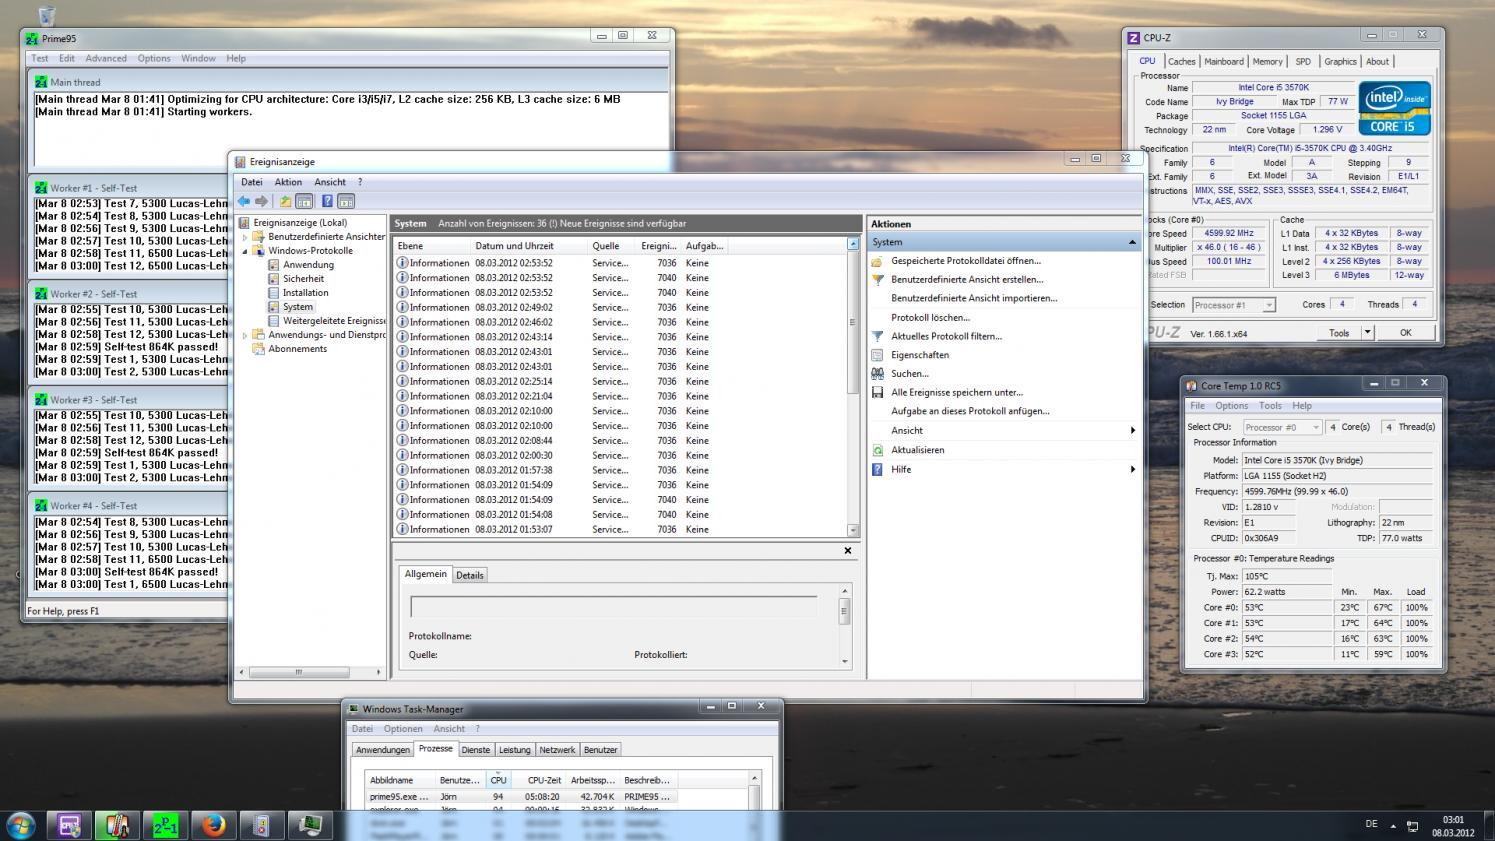Screen dimensions: 1495x841
Task: Select Weitergeleitete Ereignisse in the tree
Action: tap(334, 321)
